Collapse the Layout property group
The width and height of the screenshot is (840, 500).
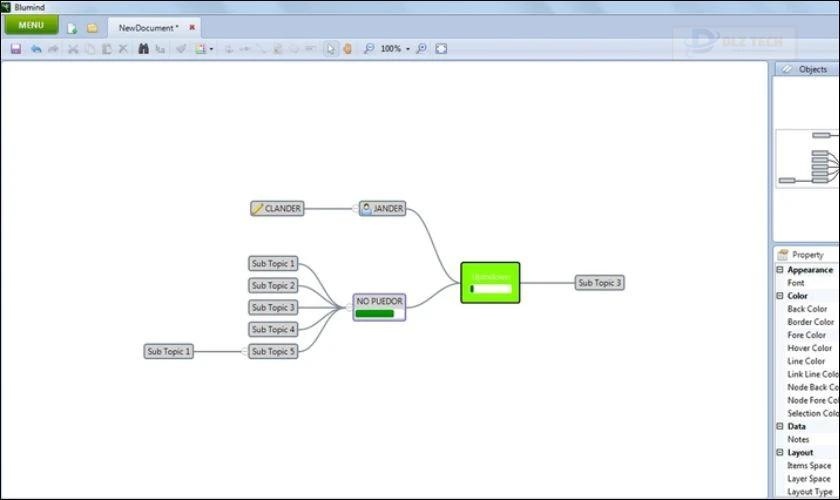point(780,452)
